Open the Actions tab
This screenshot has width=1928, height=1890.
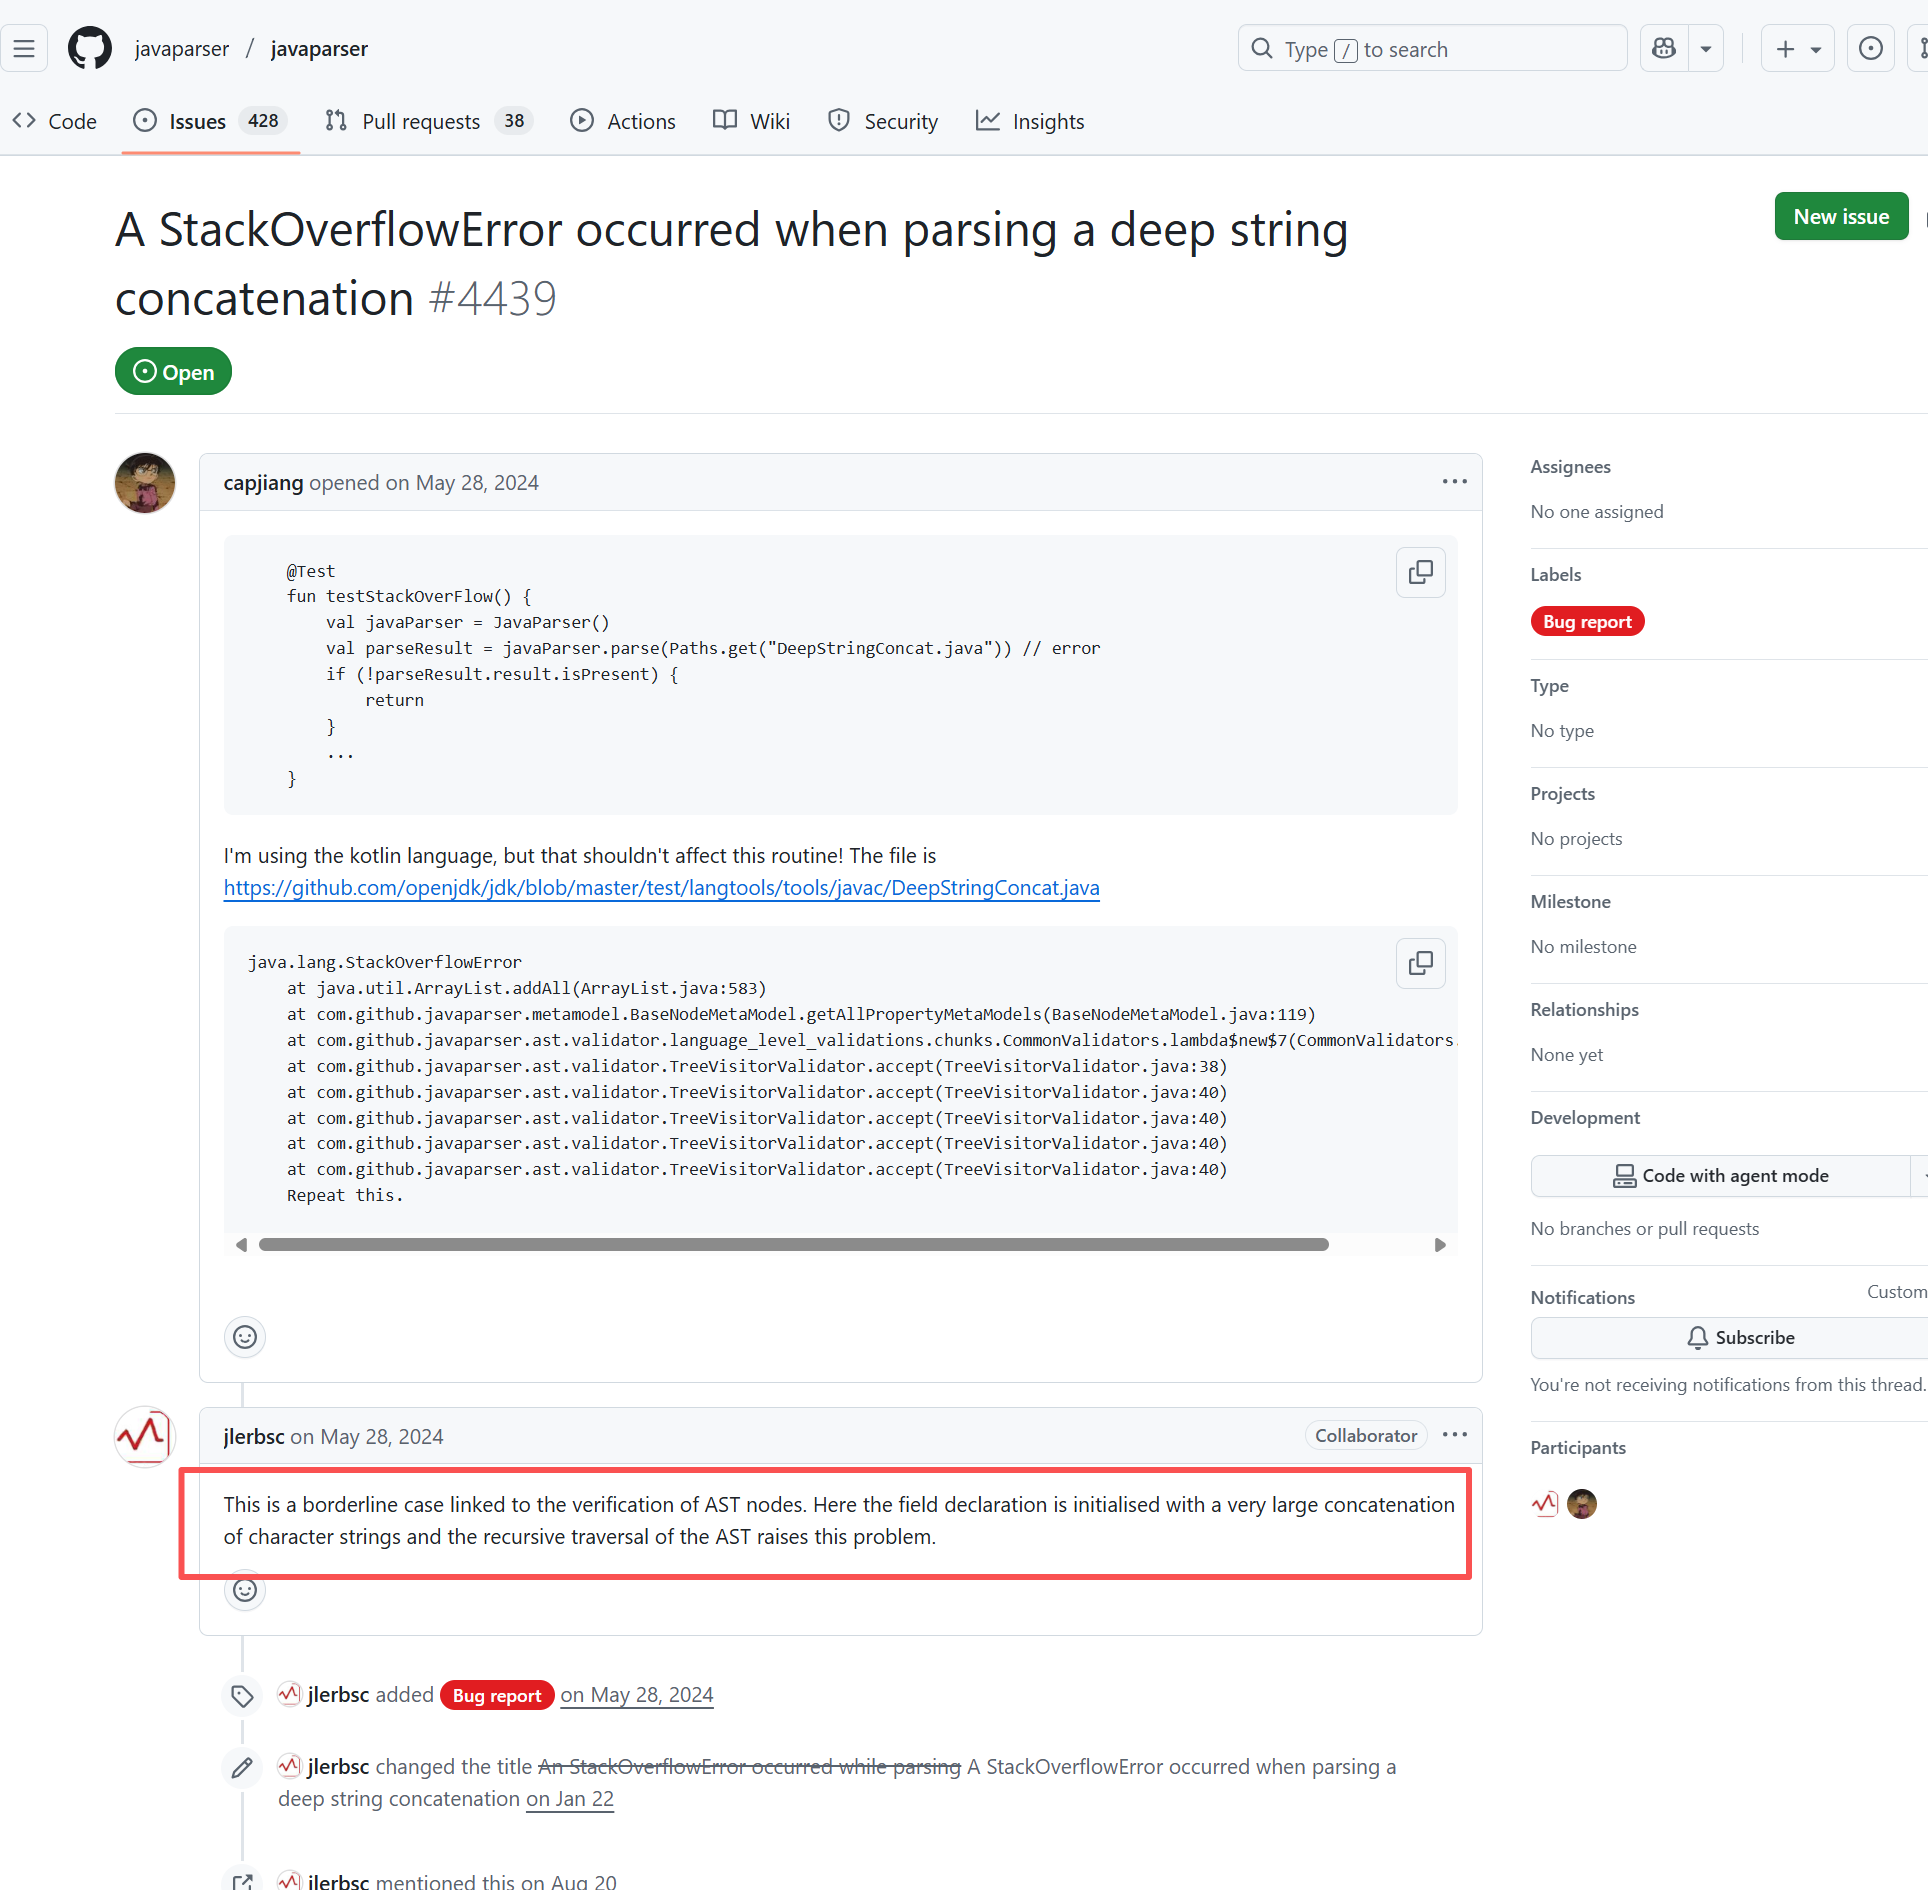[623, 121]
